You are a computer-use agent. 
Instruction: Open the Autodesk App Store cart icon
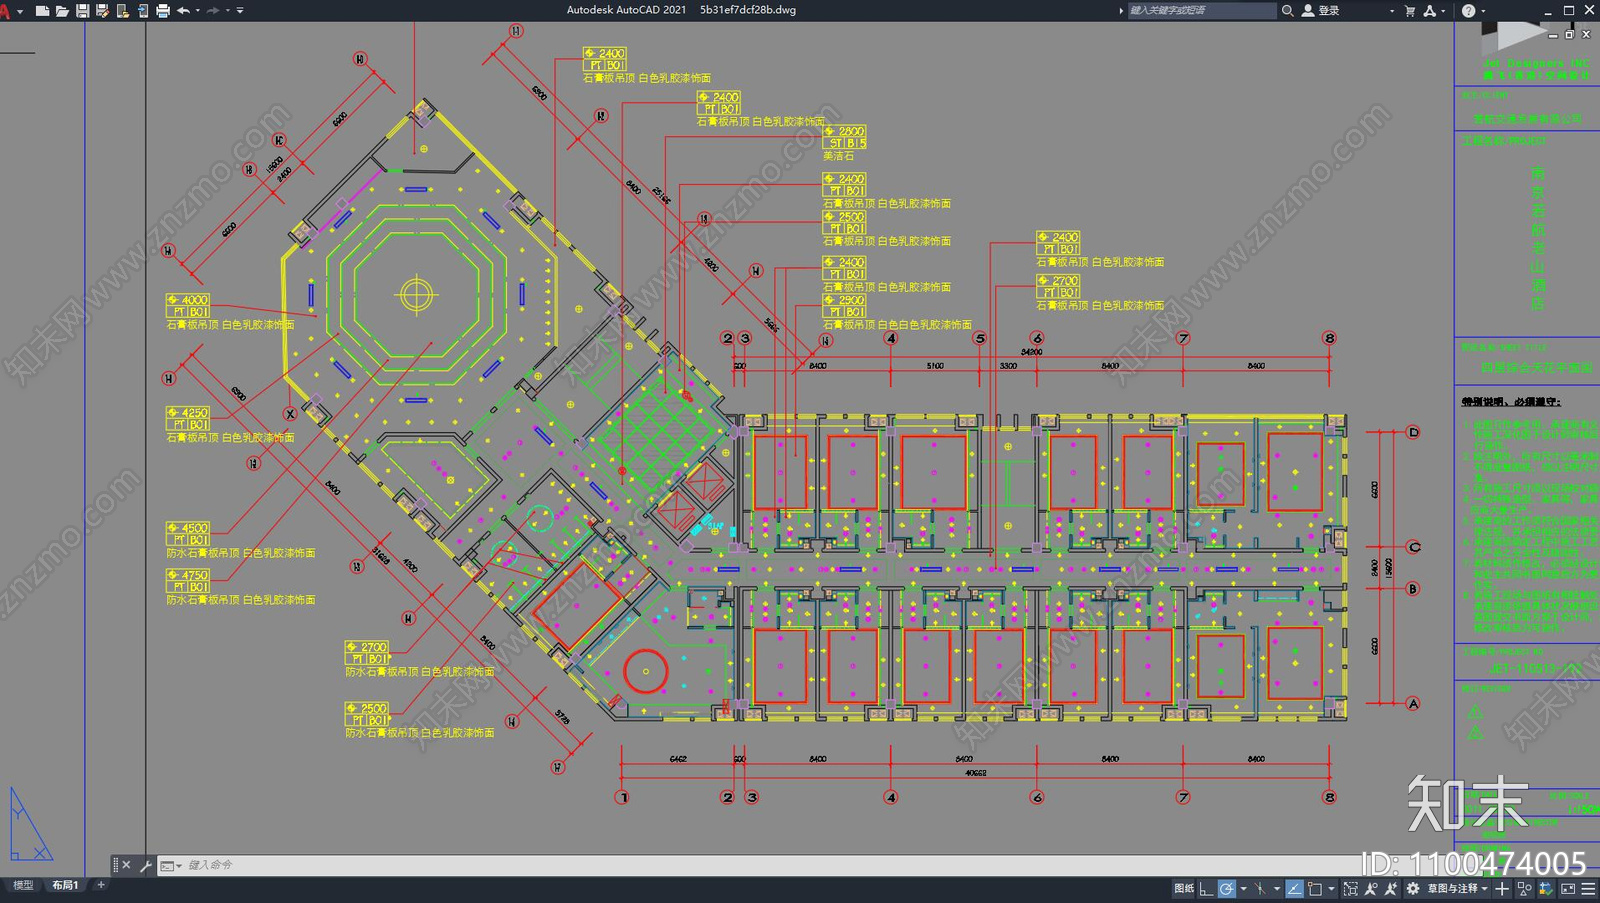click(1410, 10)
